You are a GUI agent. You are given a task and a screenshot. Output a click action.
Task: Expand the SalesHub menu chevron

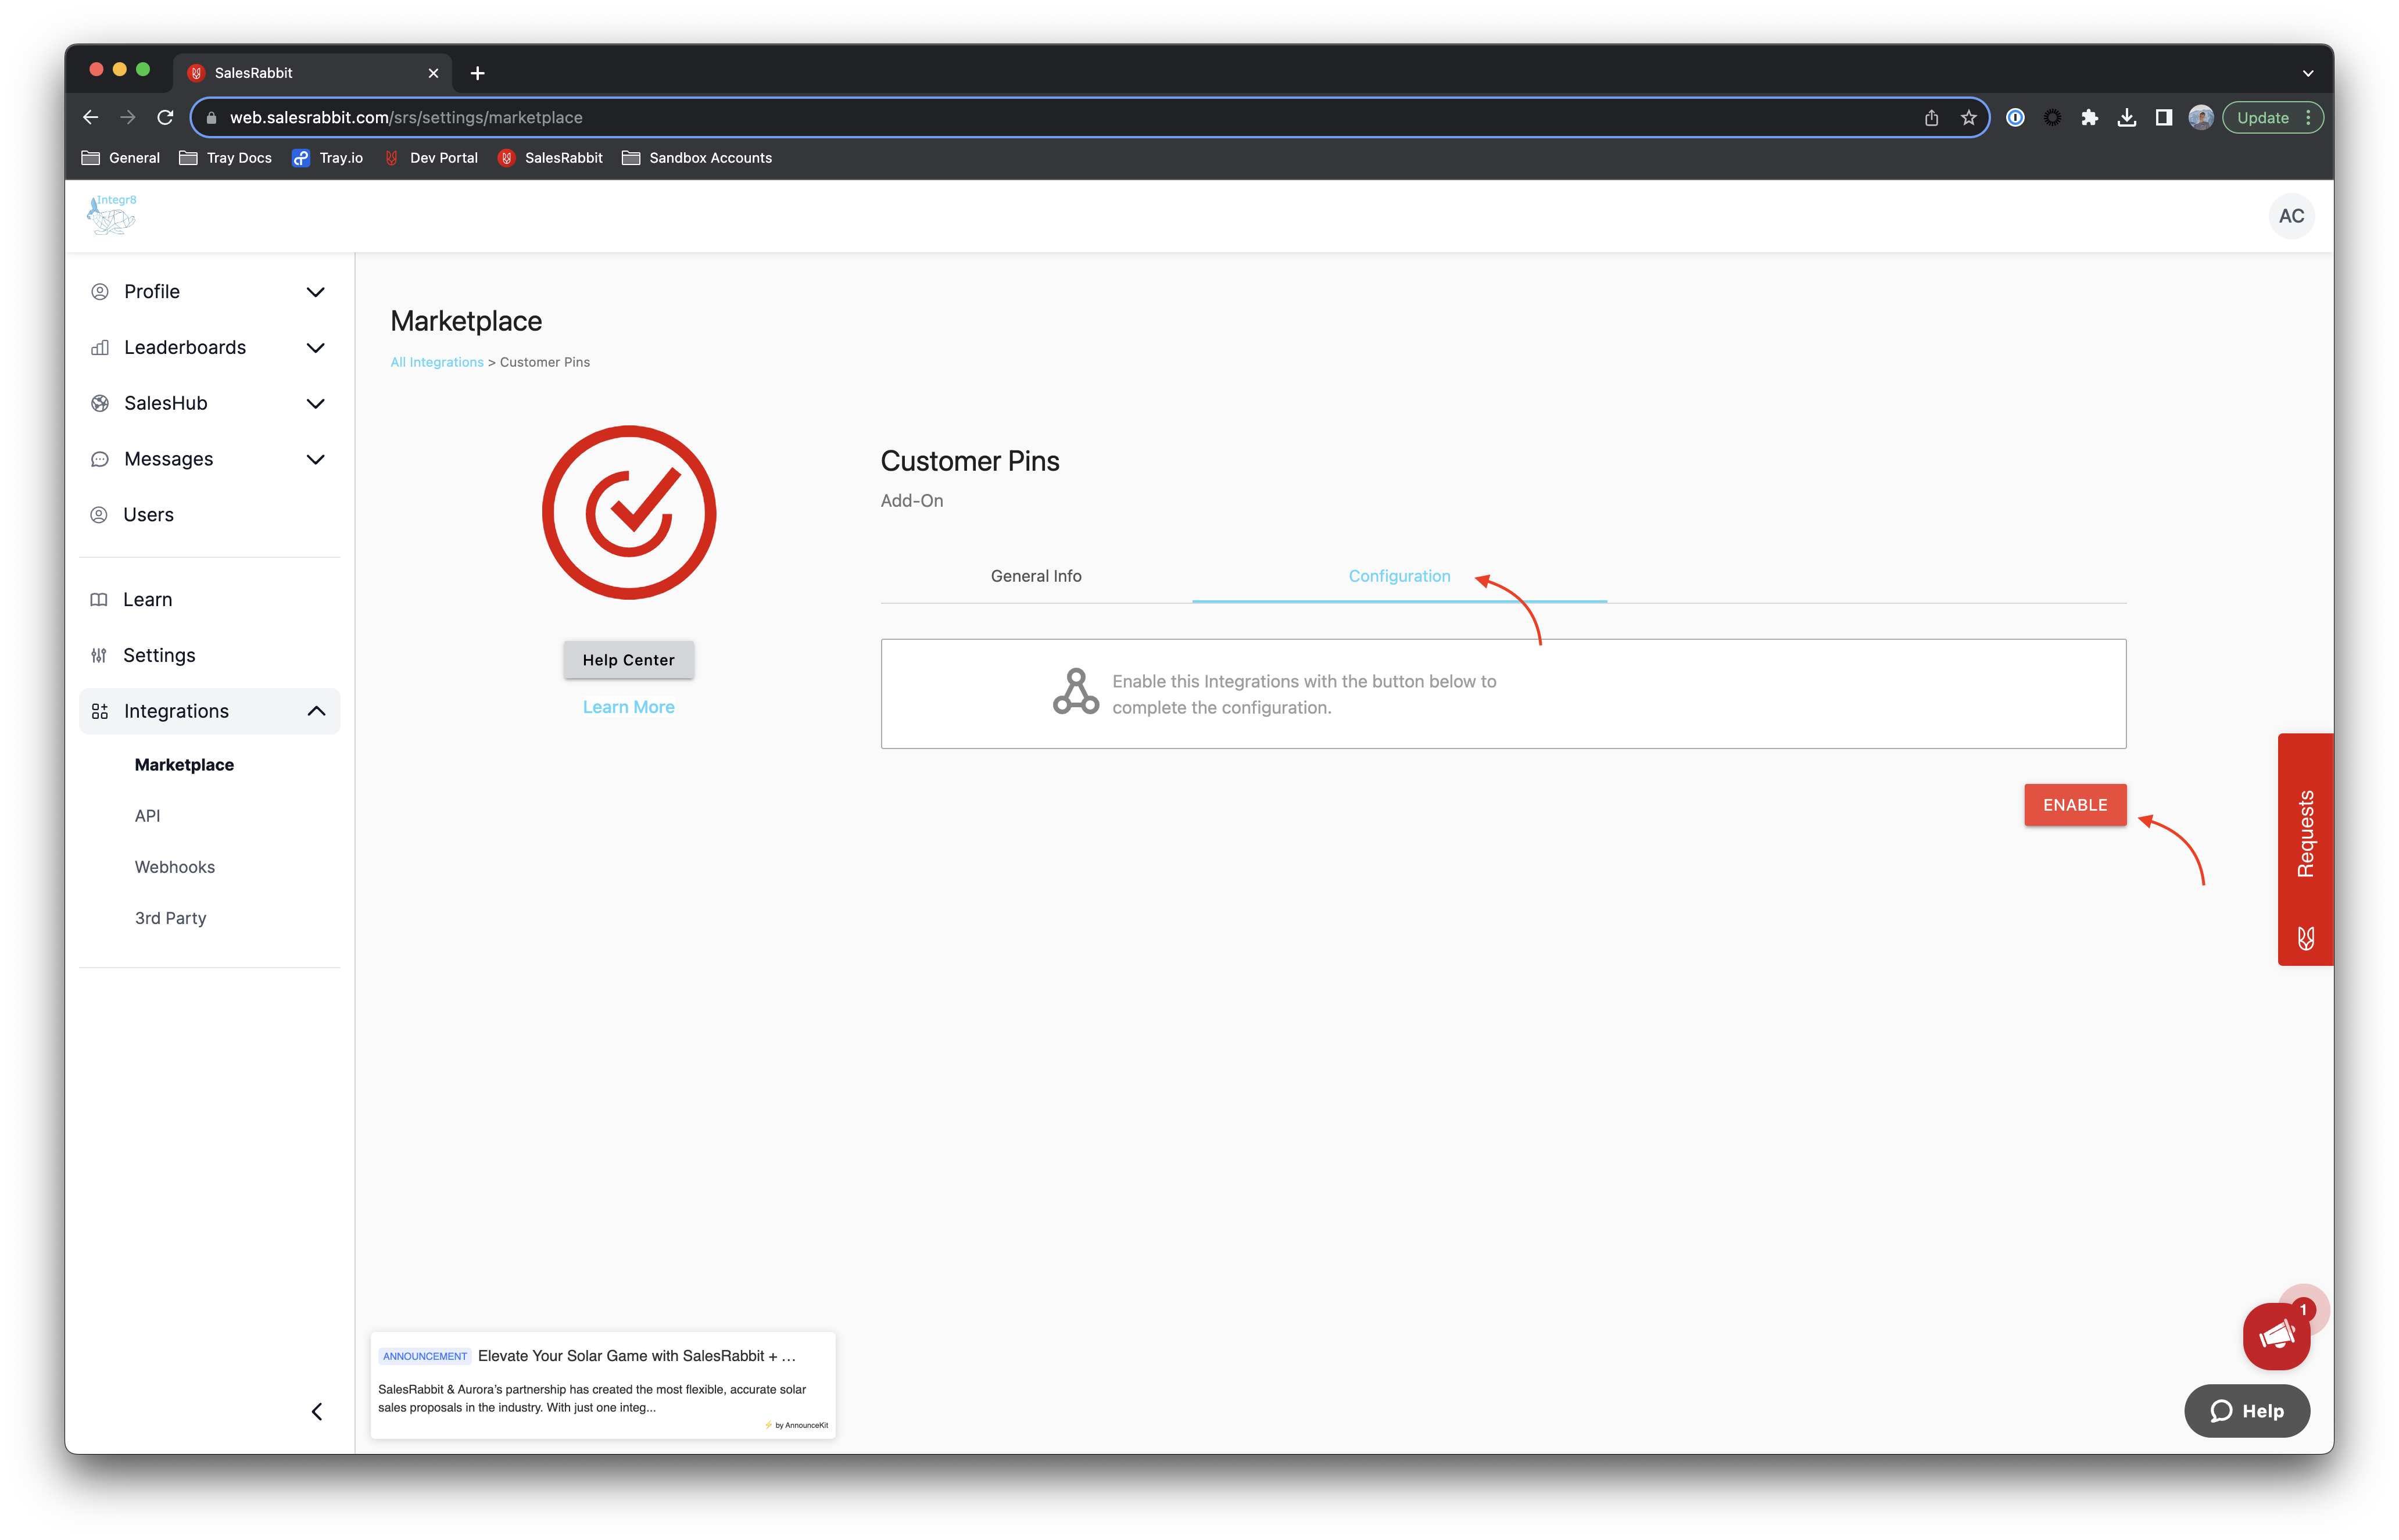[x=315, y=404]
